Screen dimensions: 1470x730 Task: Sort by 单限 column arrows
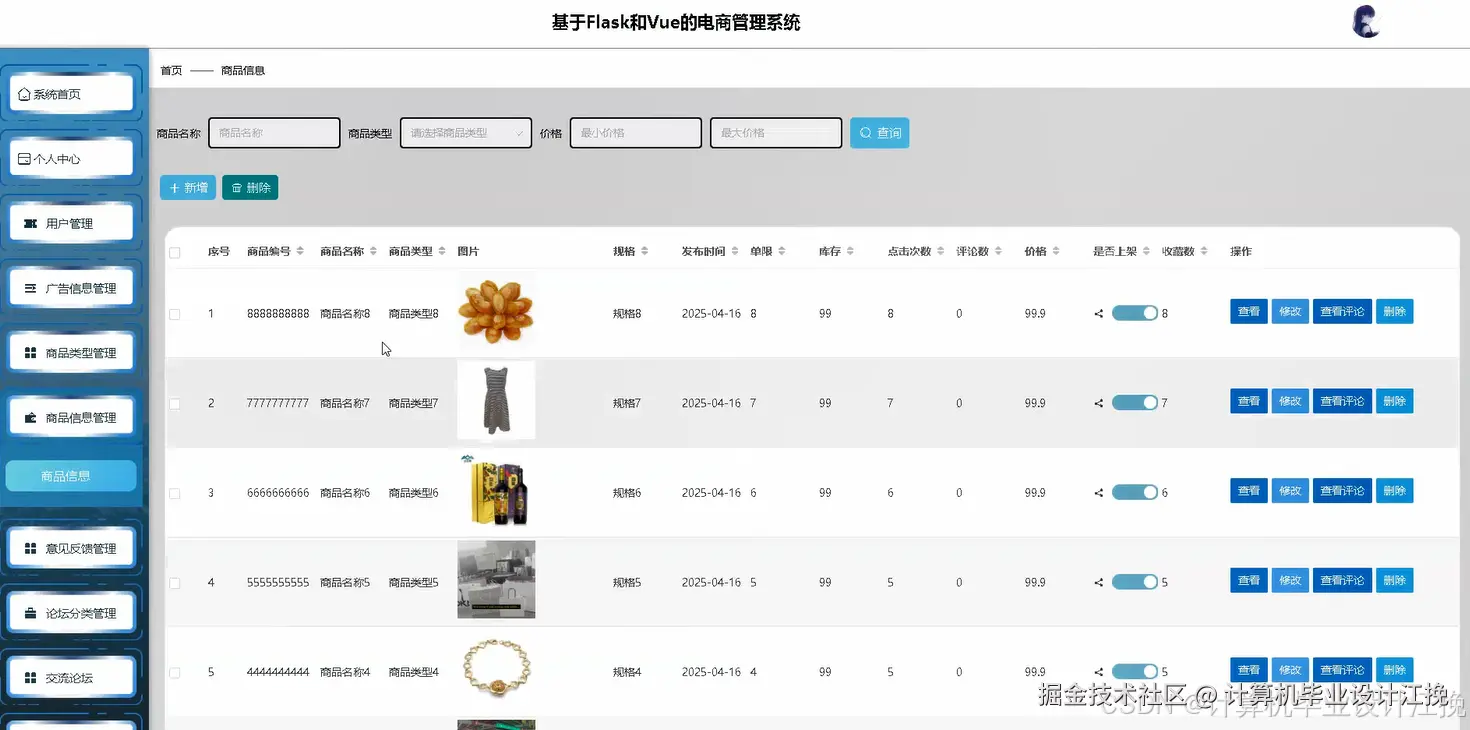click(x=782, y=251)
